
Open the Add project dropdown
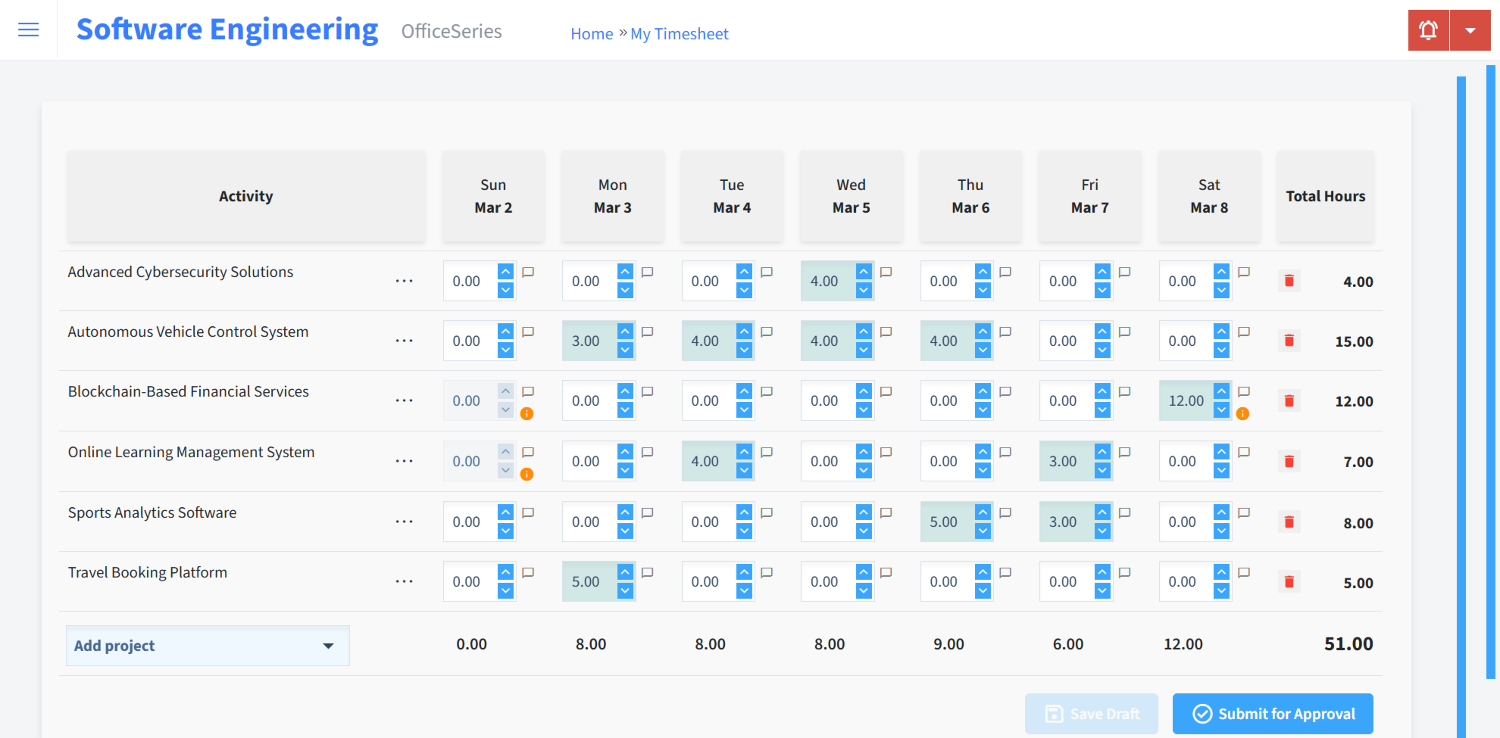207,645
